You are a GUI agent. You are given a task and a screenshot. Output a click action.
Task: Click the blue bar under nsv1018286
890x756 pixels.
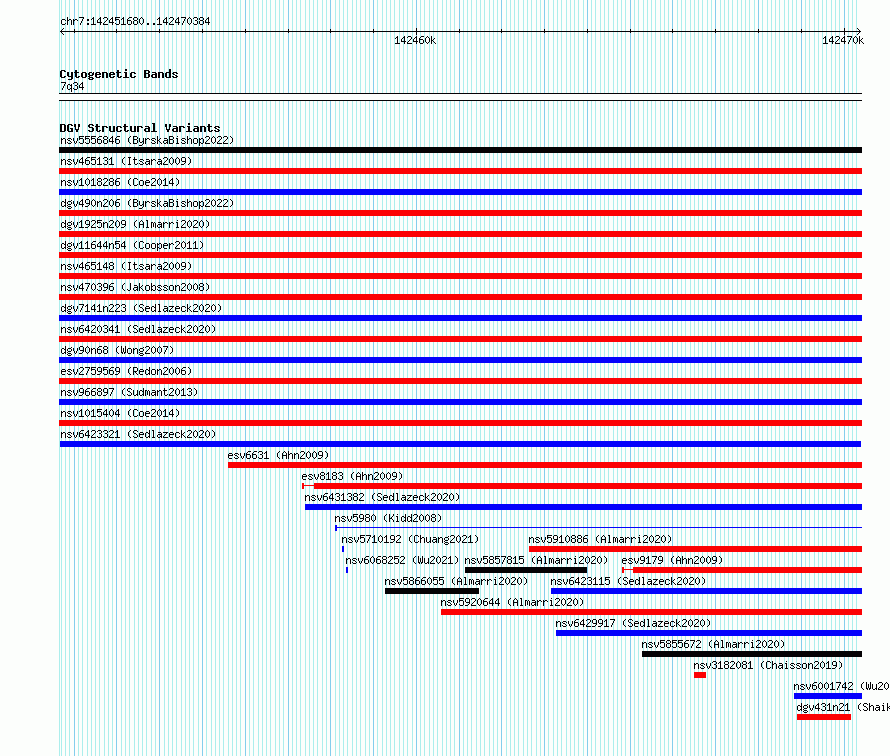pos(460,192)
